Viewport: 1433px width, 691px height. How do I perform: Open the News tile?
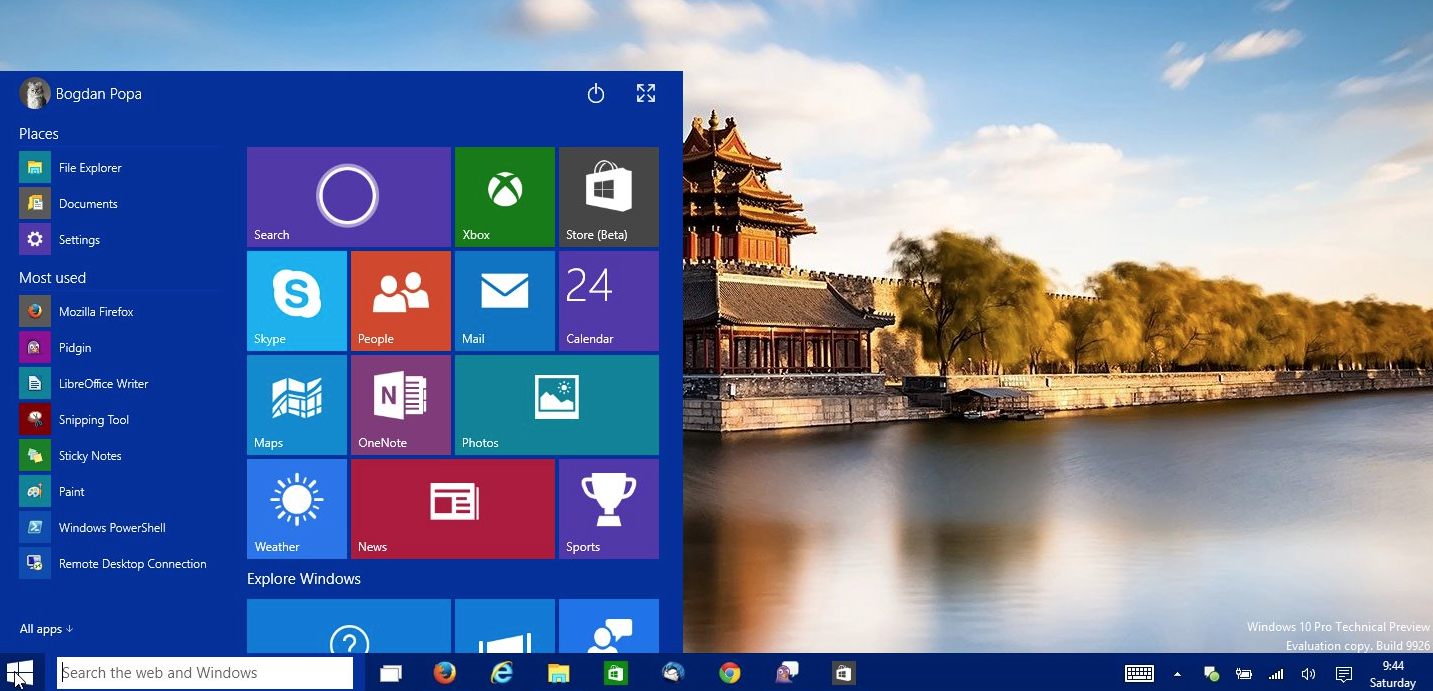[x=453, y=509]
